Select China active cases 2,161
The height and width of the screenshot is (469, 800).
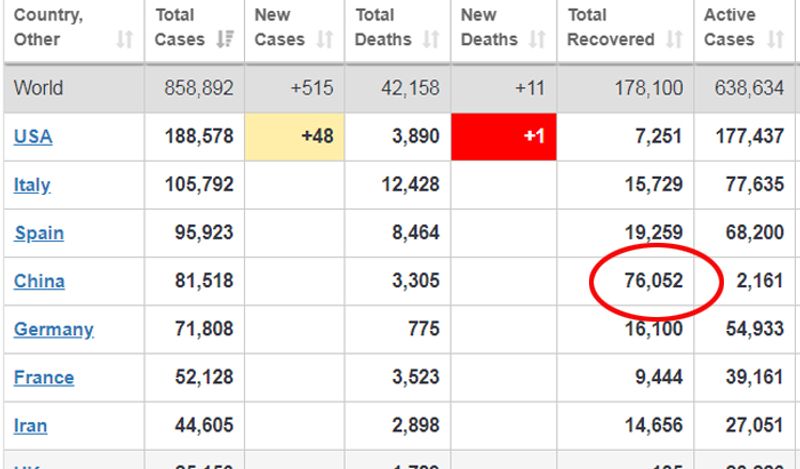pyautogui.click(x=760, y=281)
